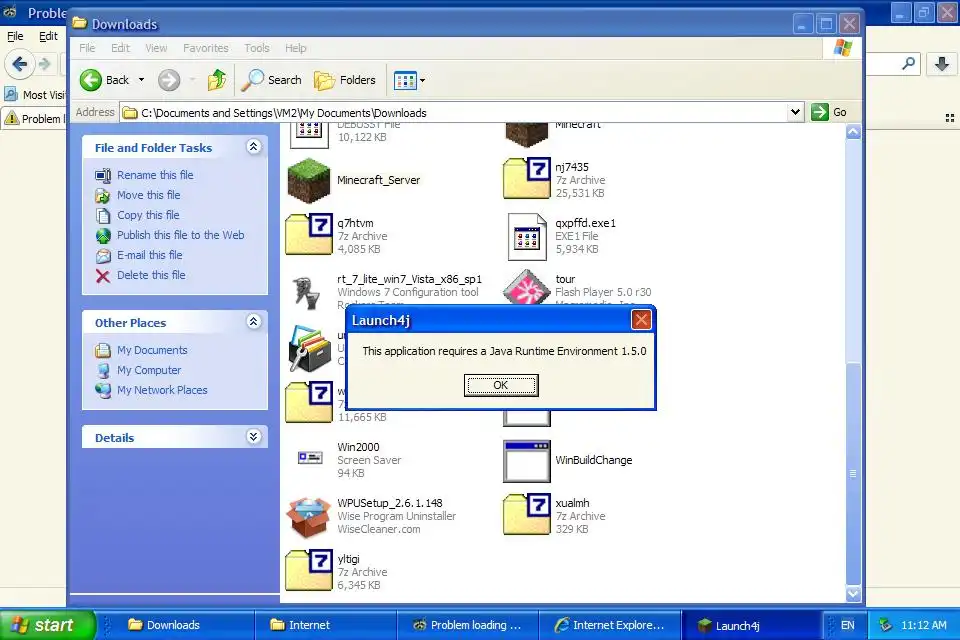Open the Help menu
Image resolution: width=960 pixels, height=640 pixels.
pyautogui.click(x=296, y=48)
